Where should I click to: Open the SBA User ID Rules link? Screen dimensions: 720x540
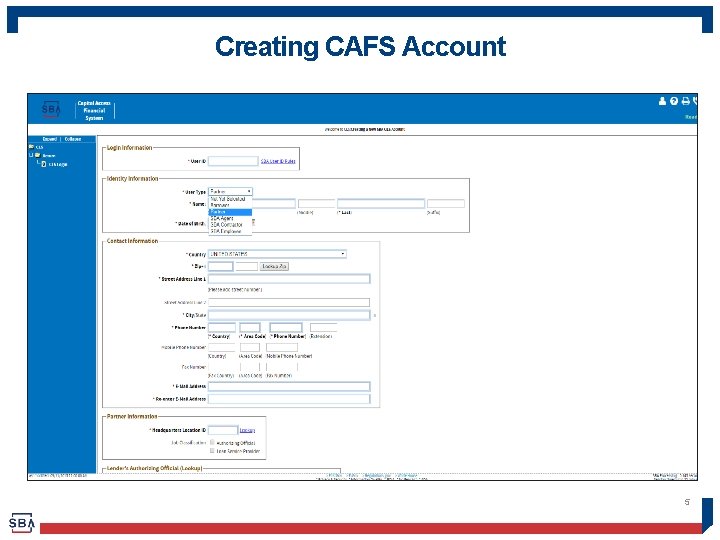coord(278,161)
